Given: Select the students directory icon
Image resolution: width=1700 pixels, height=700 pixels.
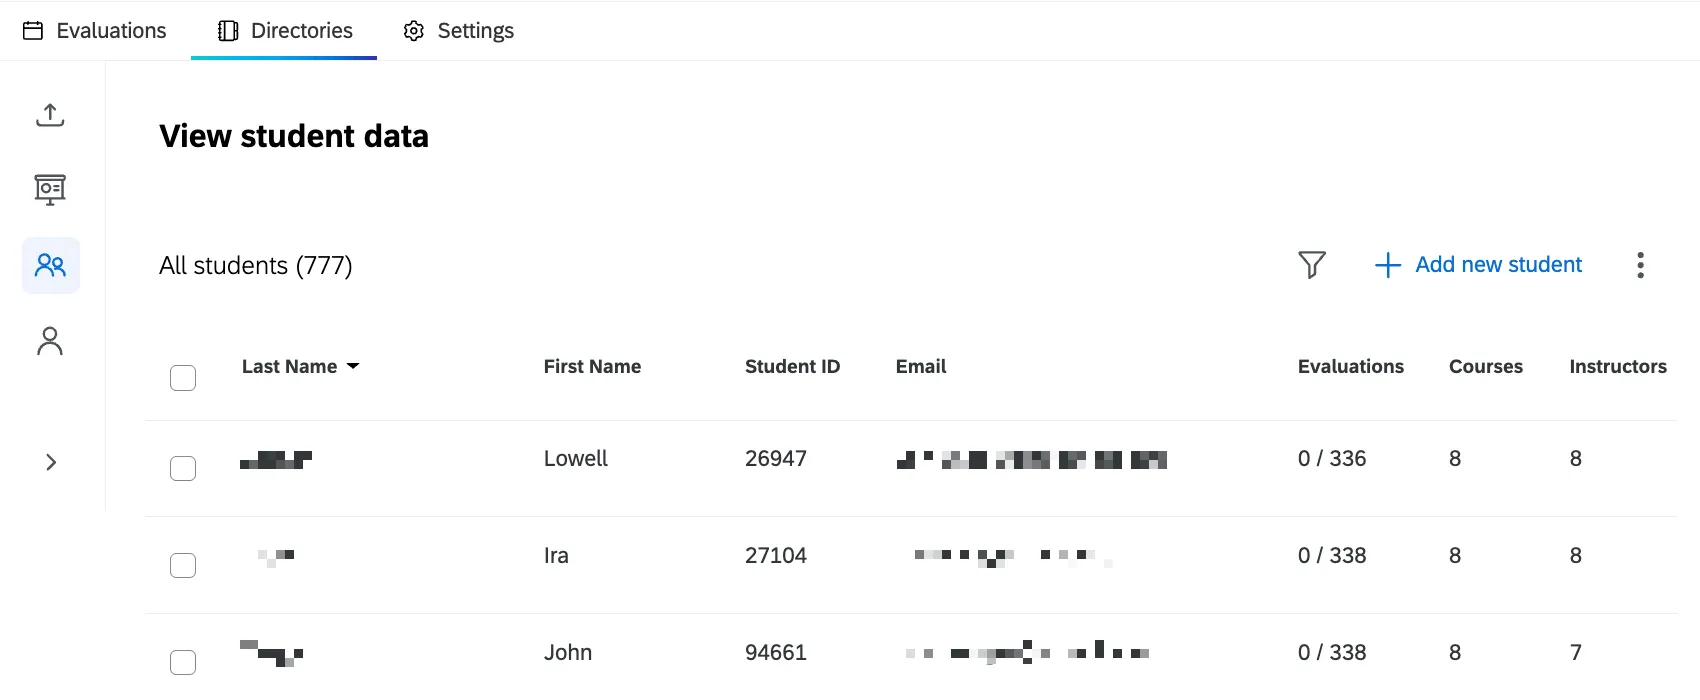Looking at the screenshot, I should [x=50, y=265].
